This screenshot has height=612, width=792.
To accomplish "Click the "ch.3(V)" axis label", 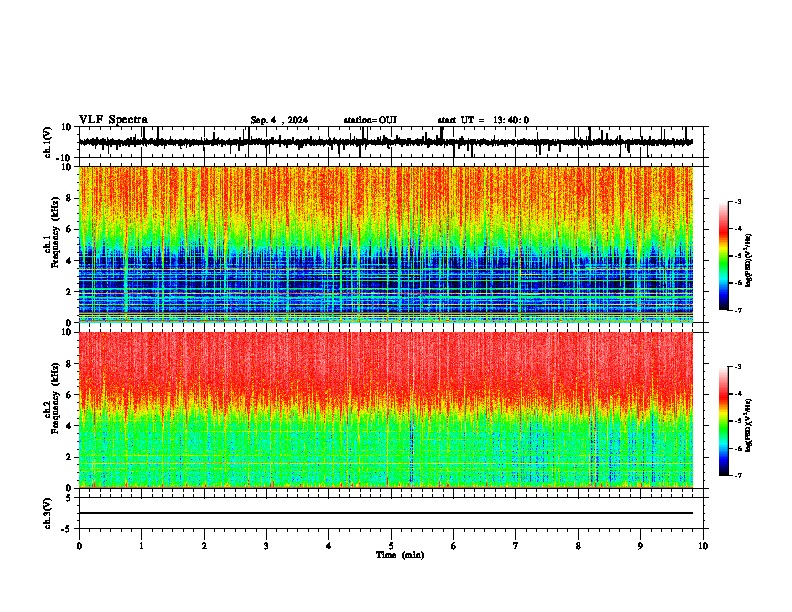I will 47,514.
